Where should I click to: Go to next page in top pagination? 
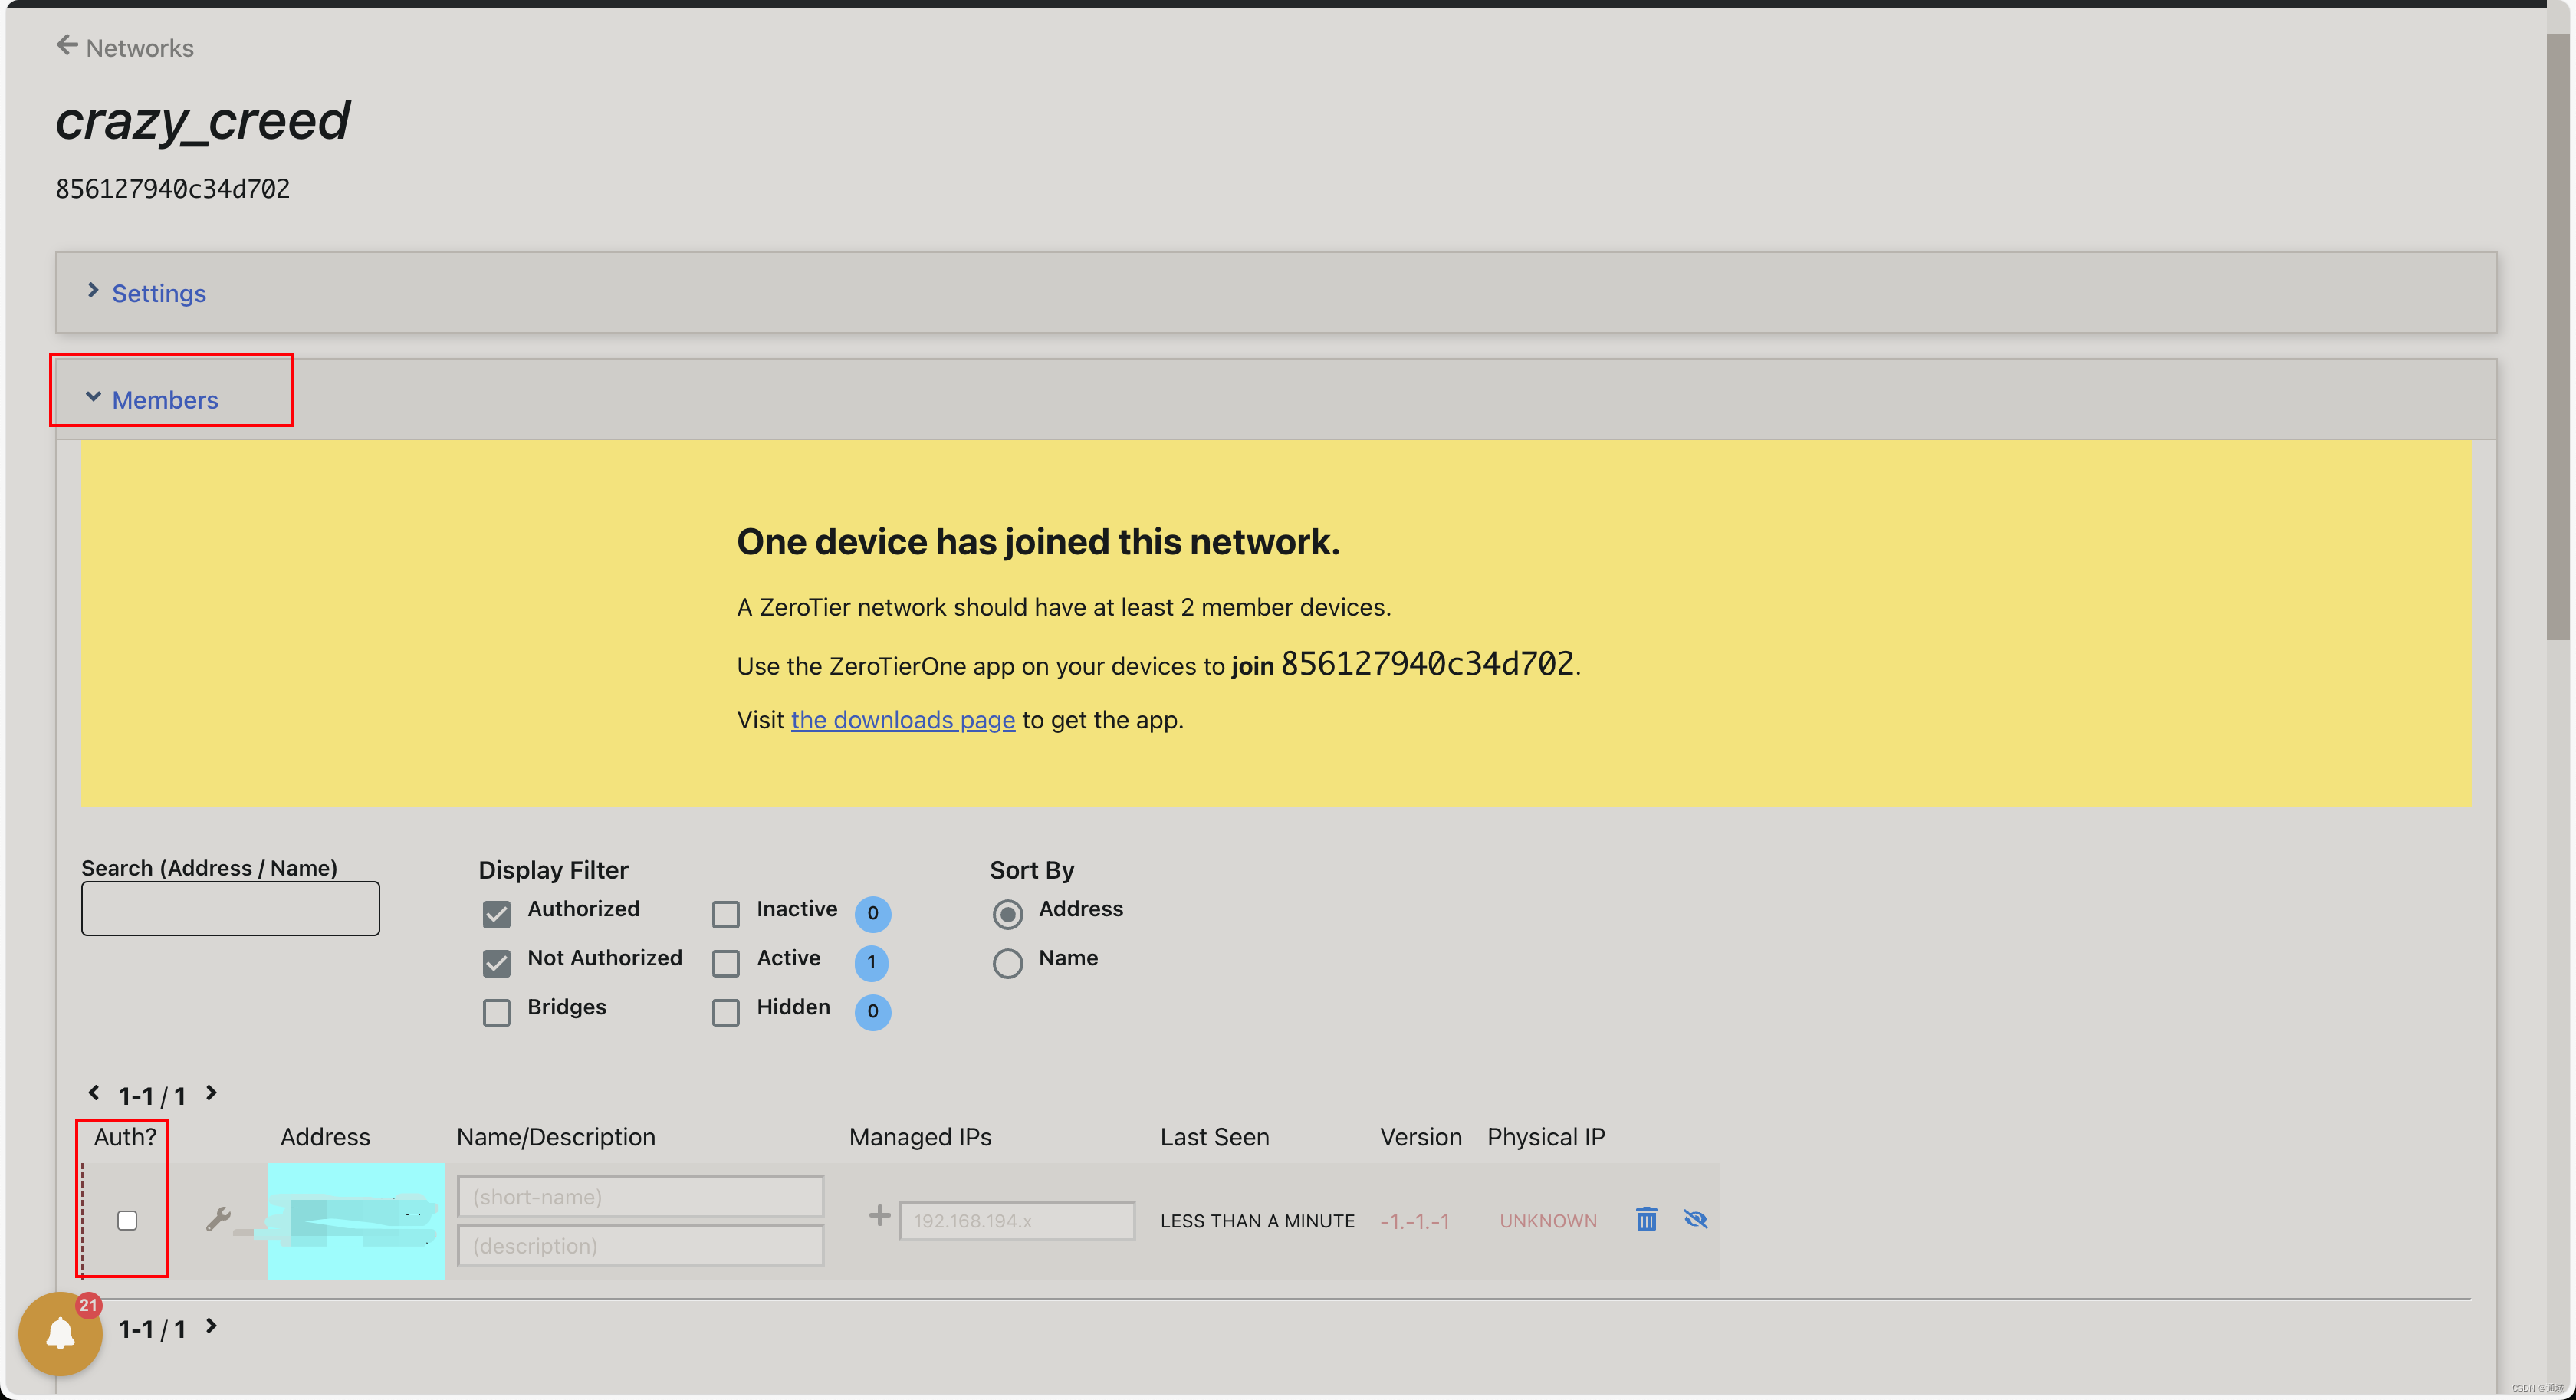coord(212,1093)
